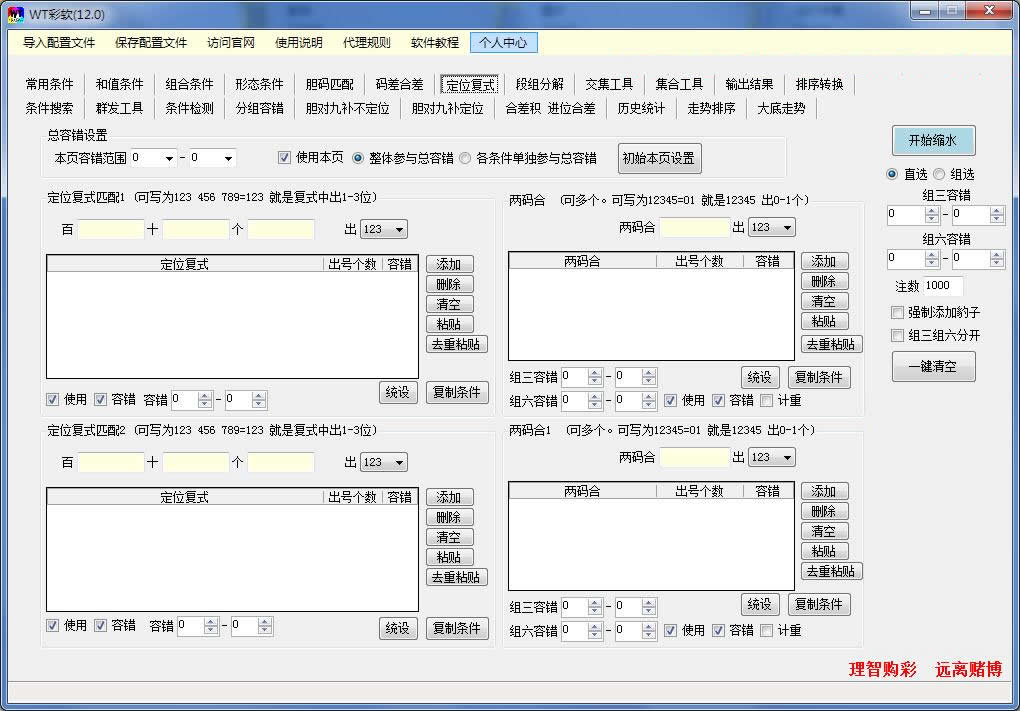The height and width of the screenshot is (711, 1020).
Task: Select the 直选 radio button
Action: pyautogui.click(x=890, y=174)
